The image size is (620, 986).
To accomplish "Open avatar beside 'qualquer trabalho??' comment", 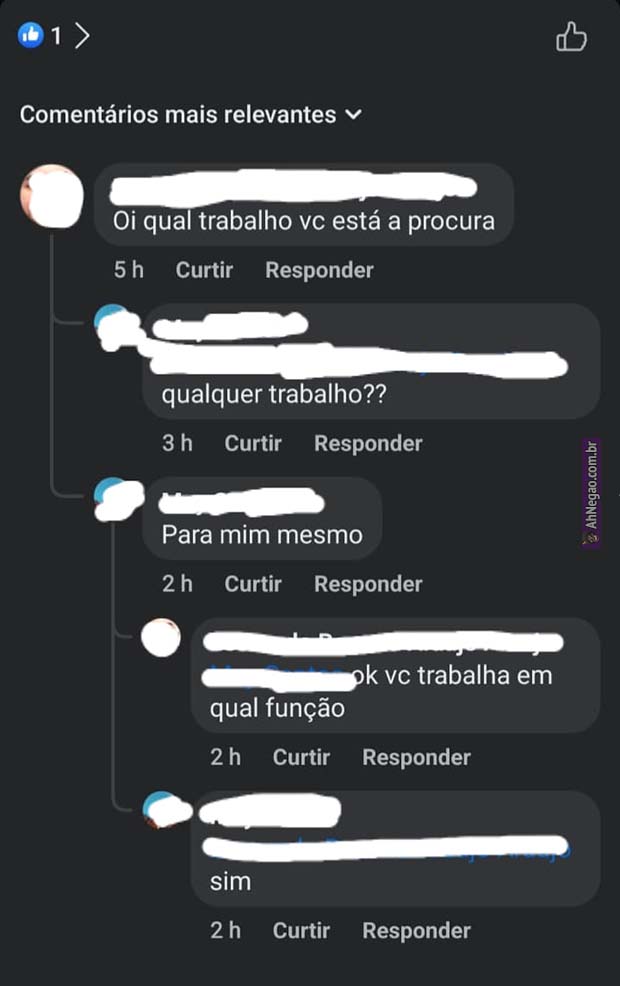I will (x=117, y=327).
